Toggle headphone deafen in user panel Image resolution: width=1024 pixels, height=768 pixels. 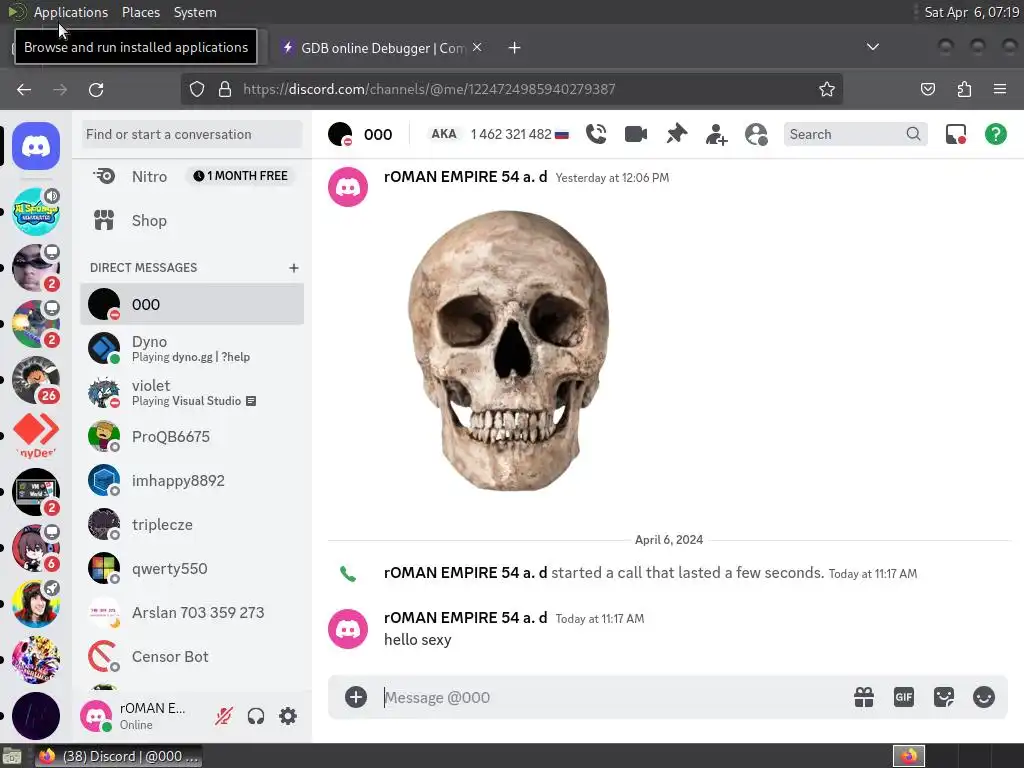click(256, 716)
